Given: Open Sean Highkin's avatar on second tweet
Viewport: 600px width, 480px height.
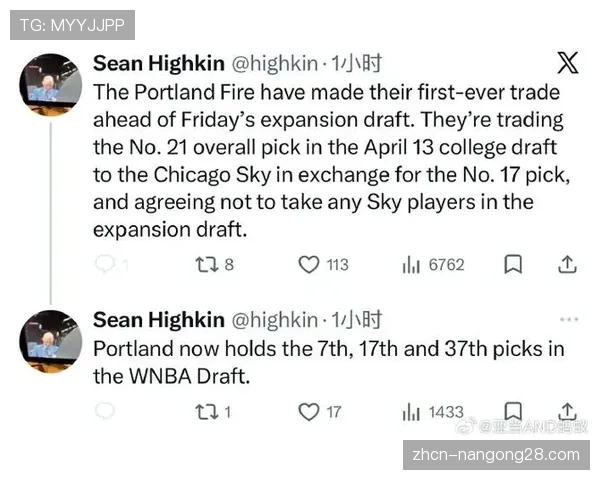Looking at the screenshot, I should 50,342.
